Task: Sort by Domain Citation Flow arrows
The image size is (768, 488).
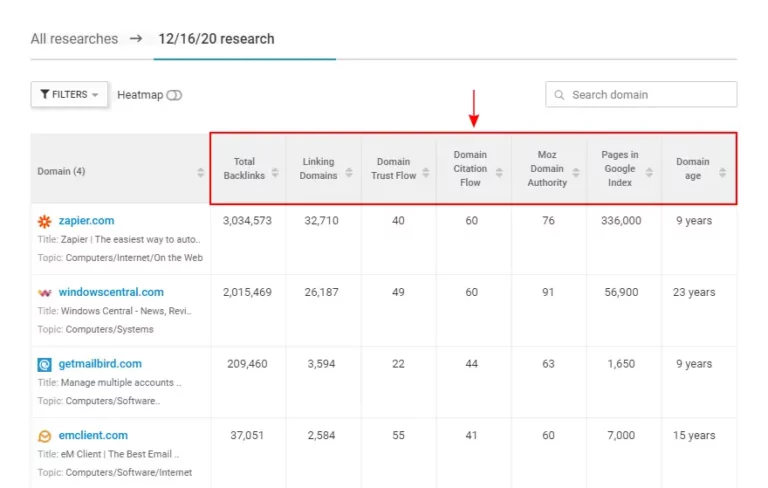Action: [499, 172]
